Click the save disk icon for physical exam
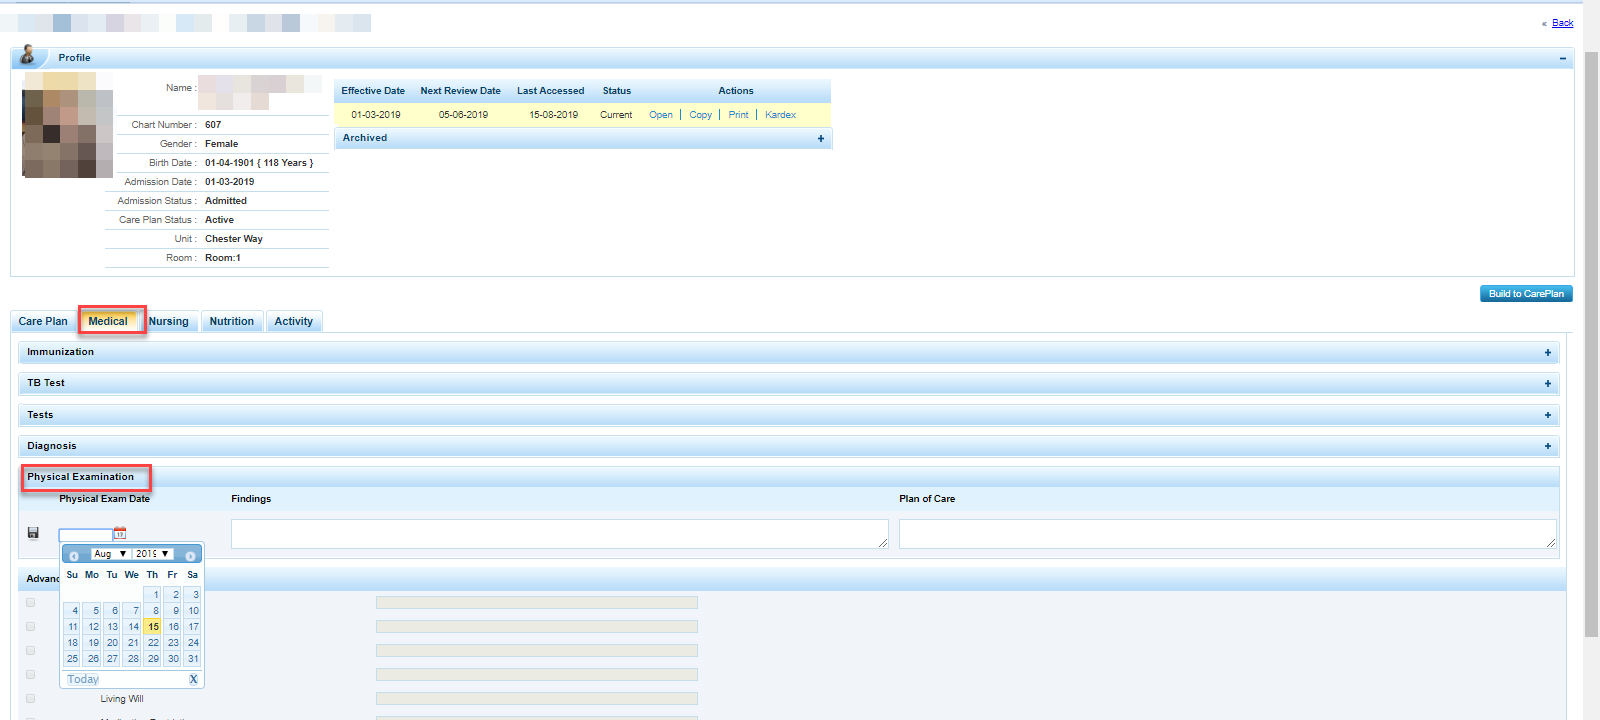The width and height of the screenshot is (1600, 720). click(33, 533)
